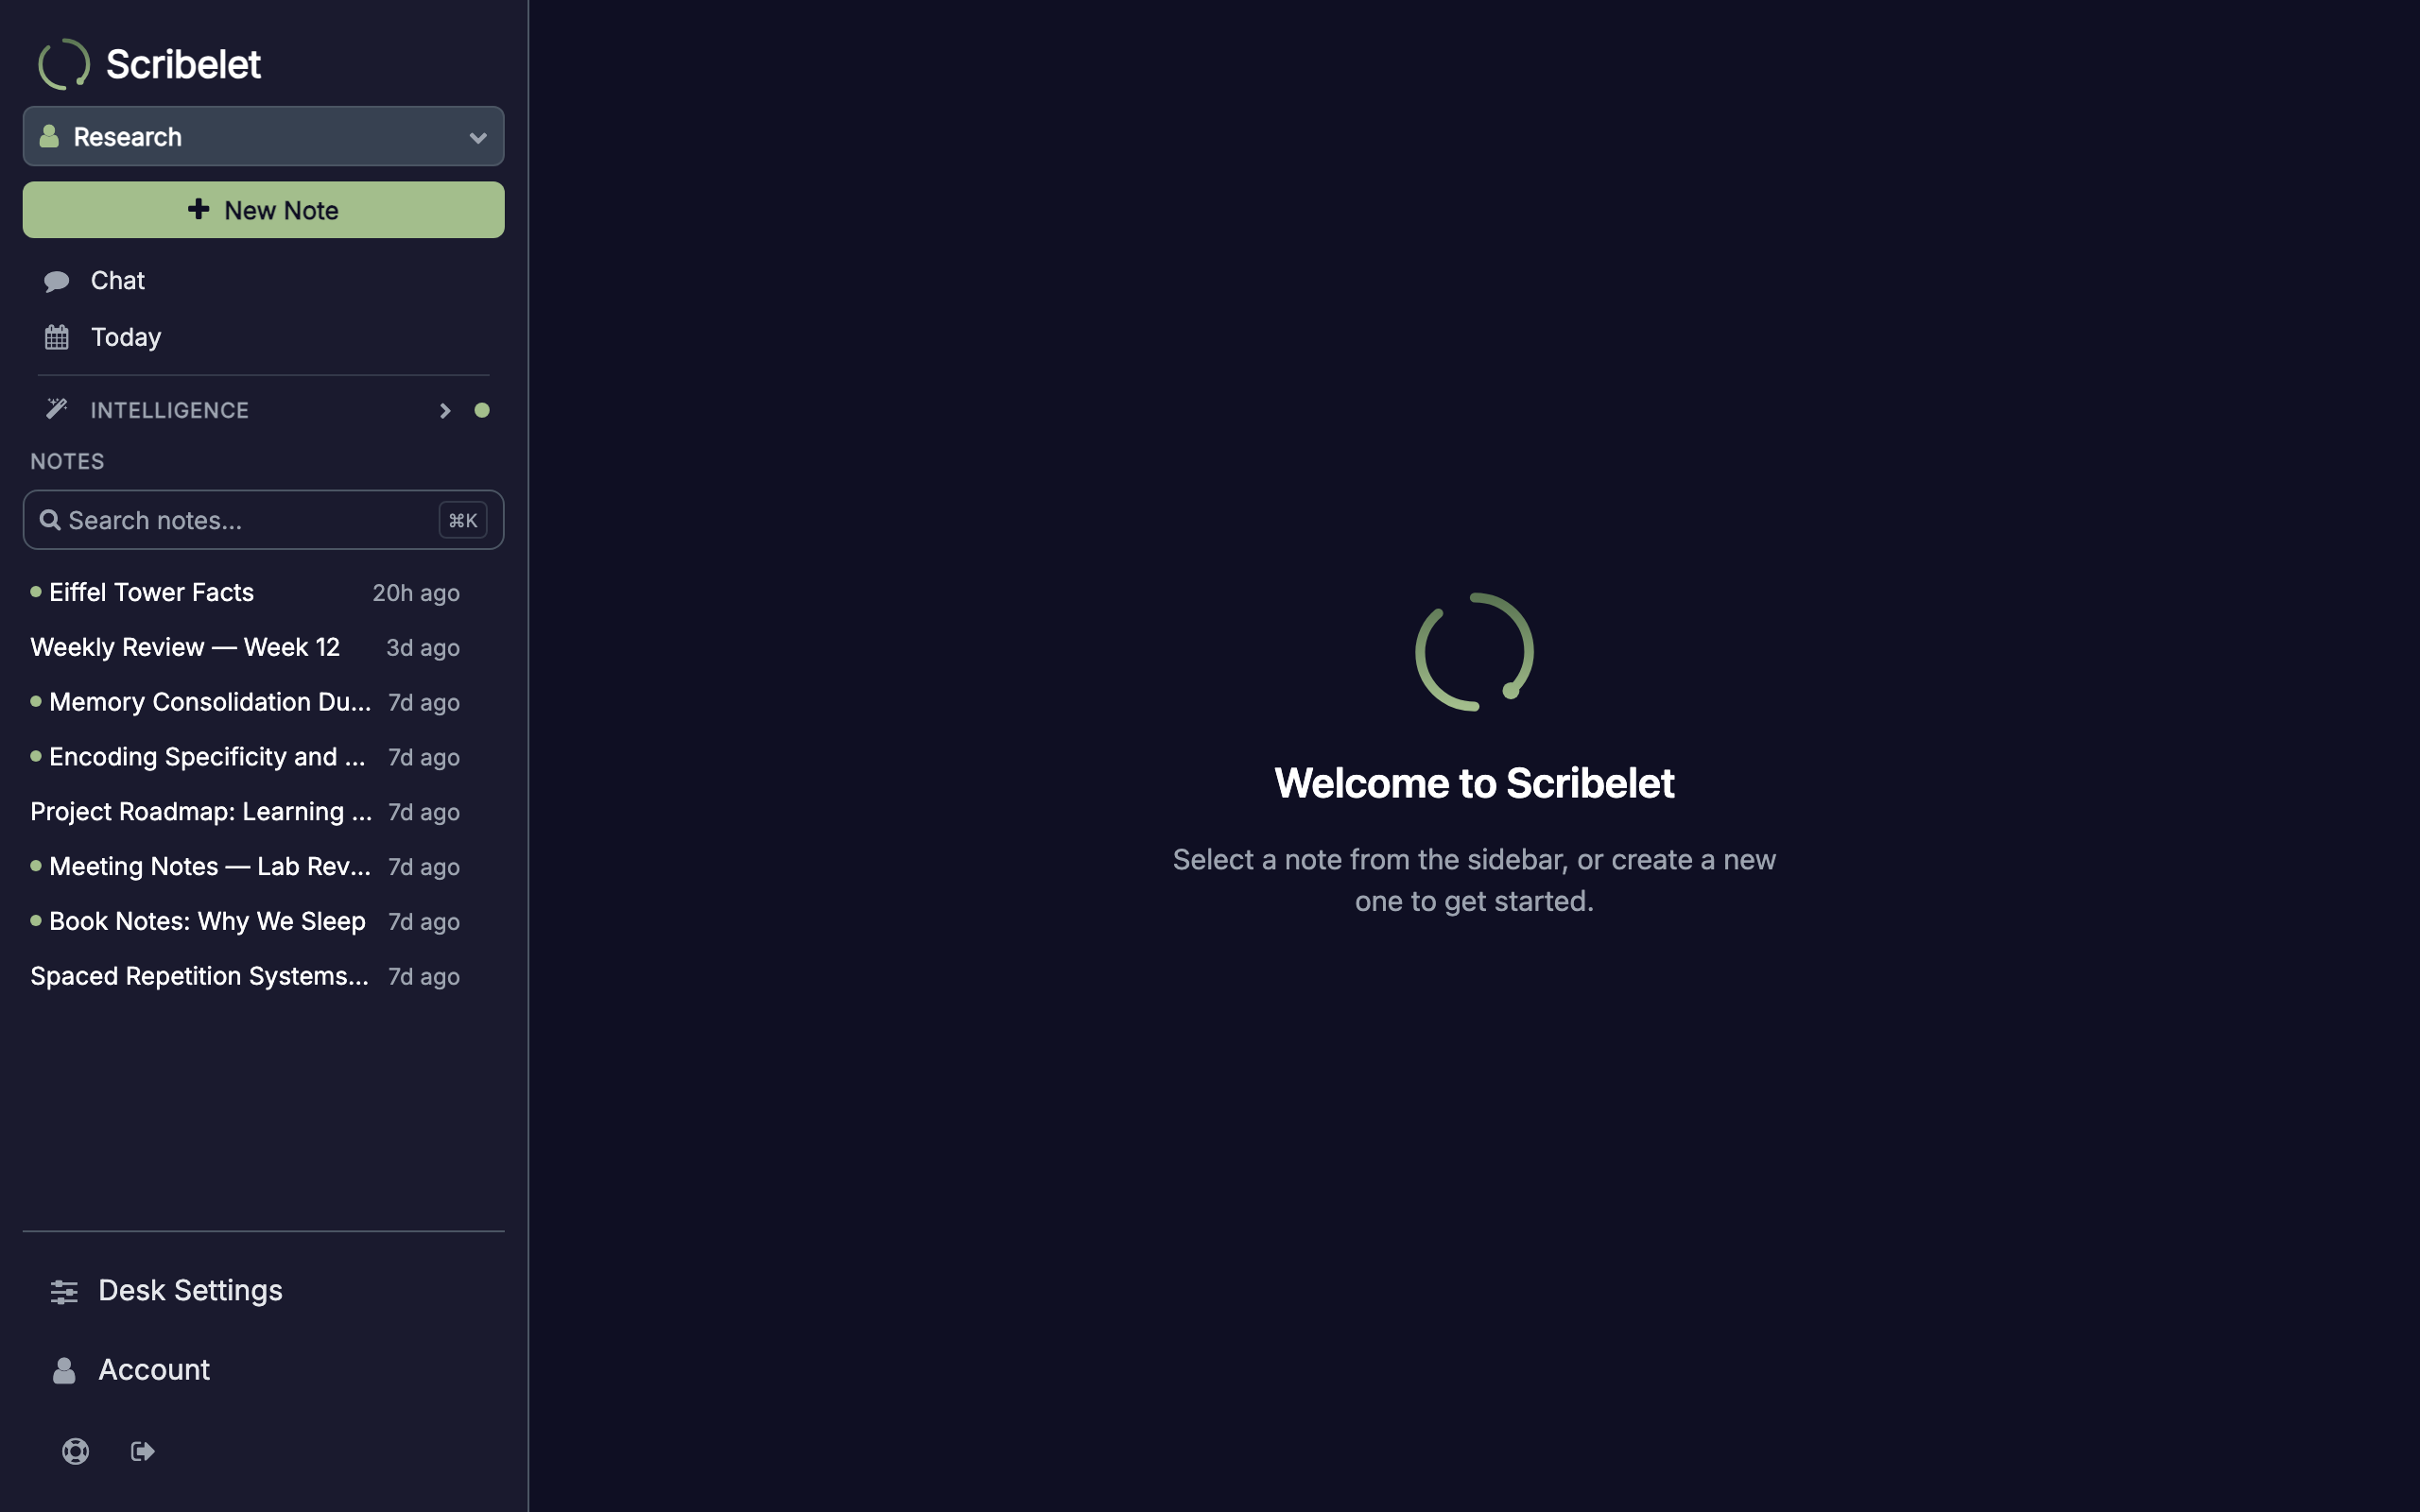Click the 20h ago timestamp
Screen dimensions: 2420x1512
coord(416,593)
